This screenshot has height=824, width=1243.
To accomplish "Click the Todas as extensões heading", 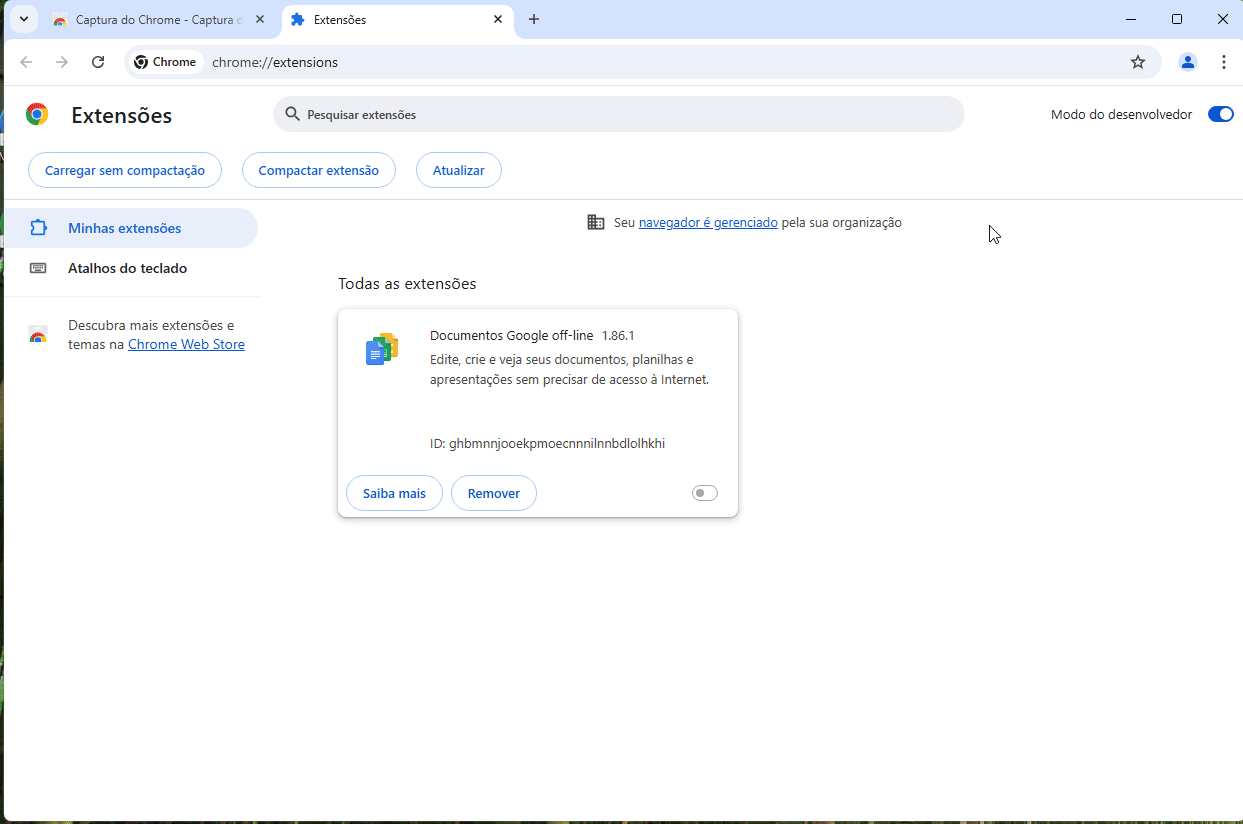I will click(407, 284).
